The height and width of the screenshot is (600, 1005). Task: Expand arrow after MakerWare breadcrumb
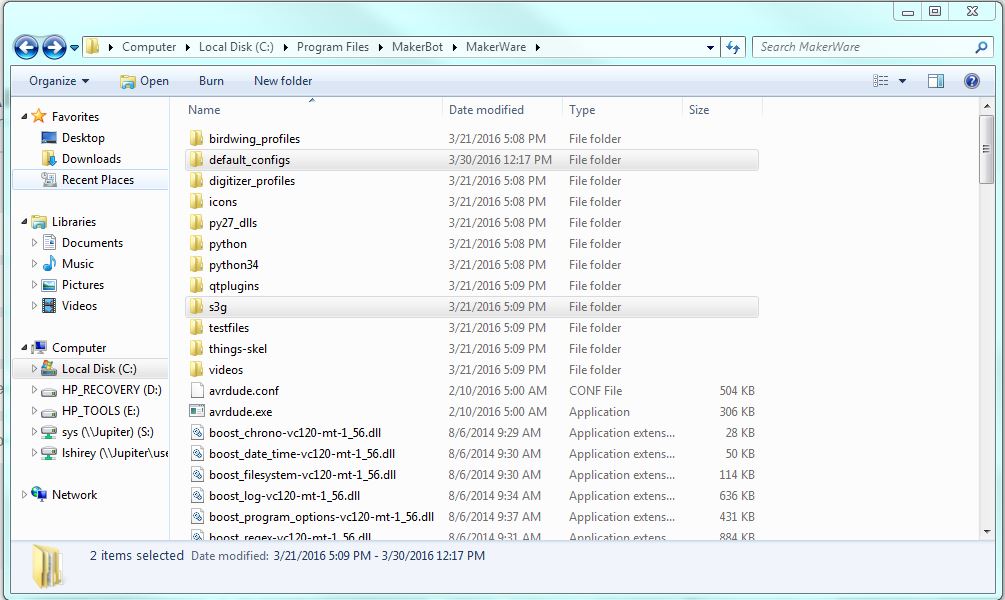537,47
